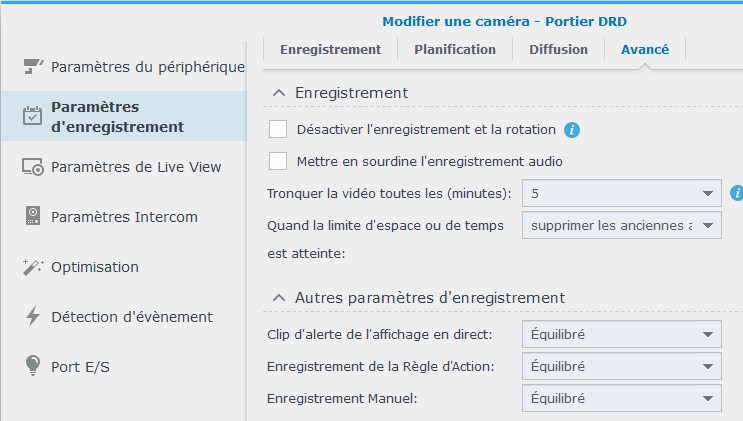Collapse Autres paramètres d'enregistrement section
Viewport: 743px width, 421px height.
pyautogui.click(x=279, y=298)
